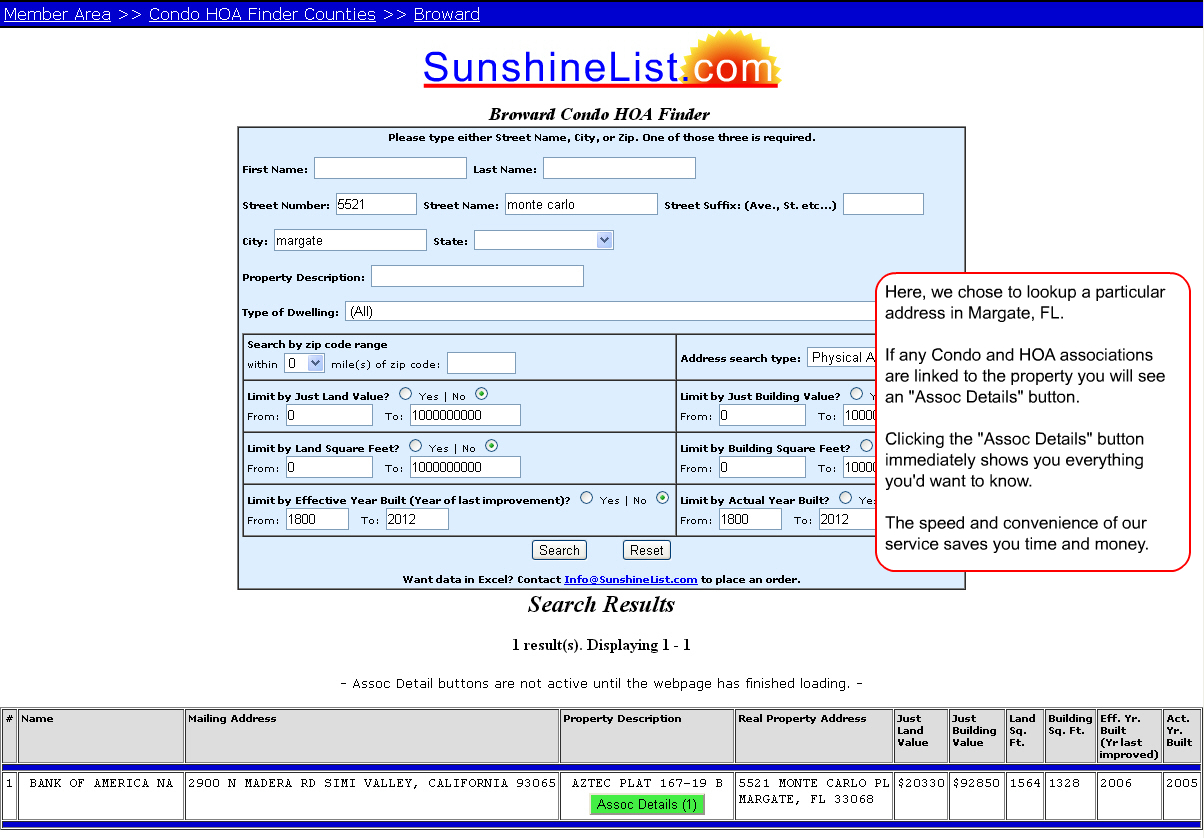Email Info@SunshineList.com link
The height and width of the screenshot is (838, 1204).
tap(630, 579)
